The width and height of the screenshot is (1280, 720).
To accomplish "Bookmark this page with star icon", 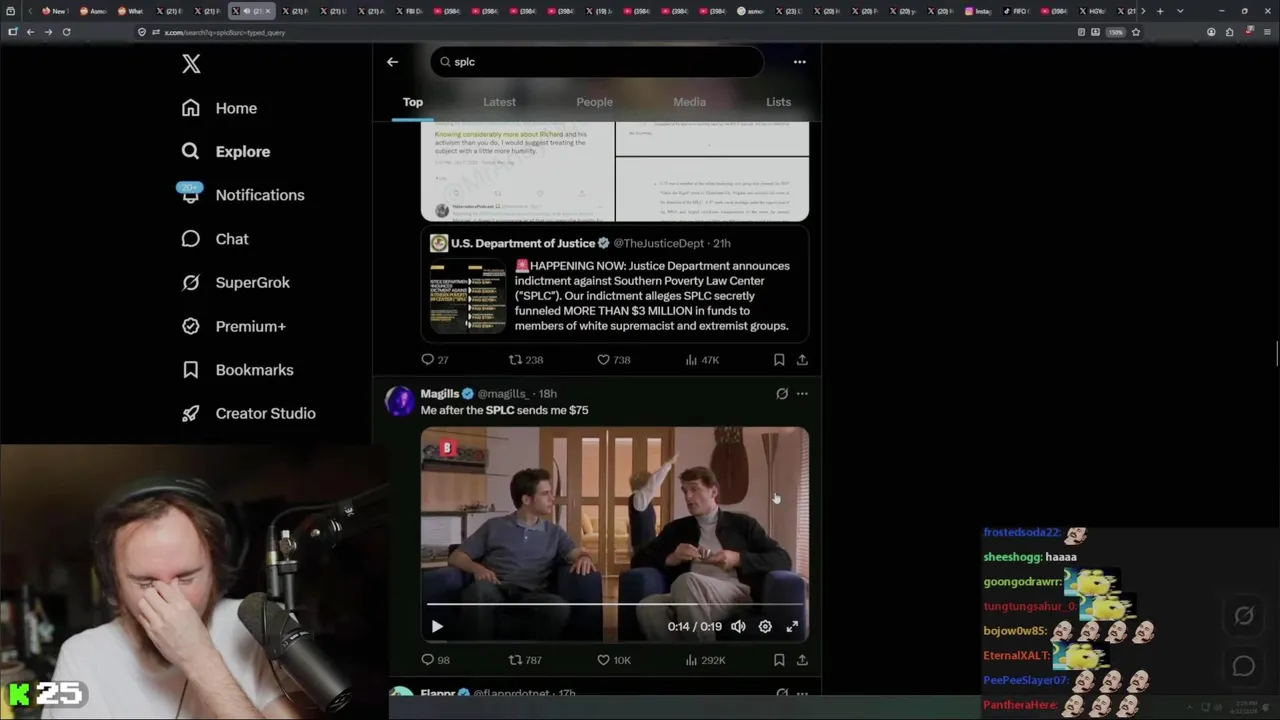I will pos(1135,32).
